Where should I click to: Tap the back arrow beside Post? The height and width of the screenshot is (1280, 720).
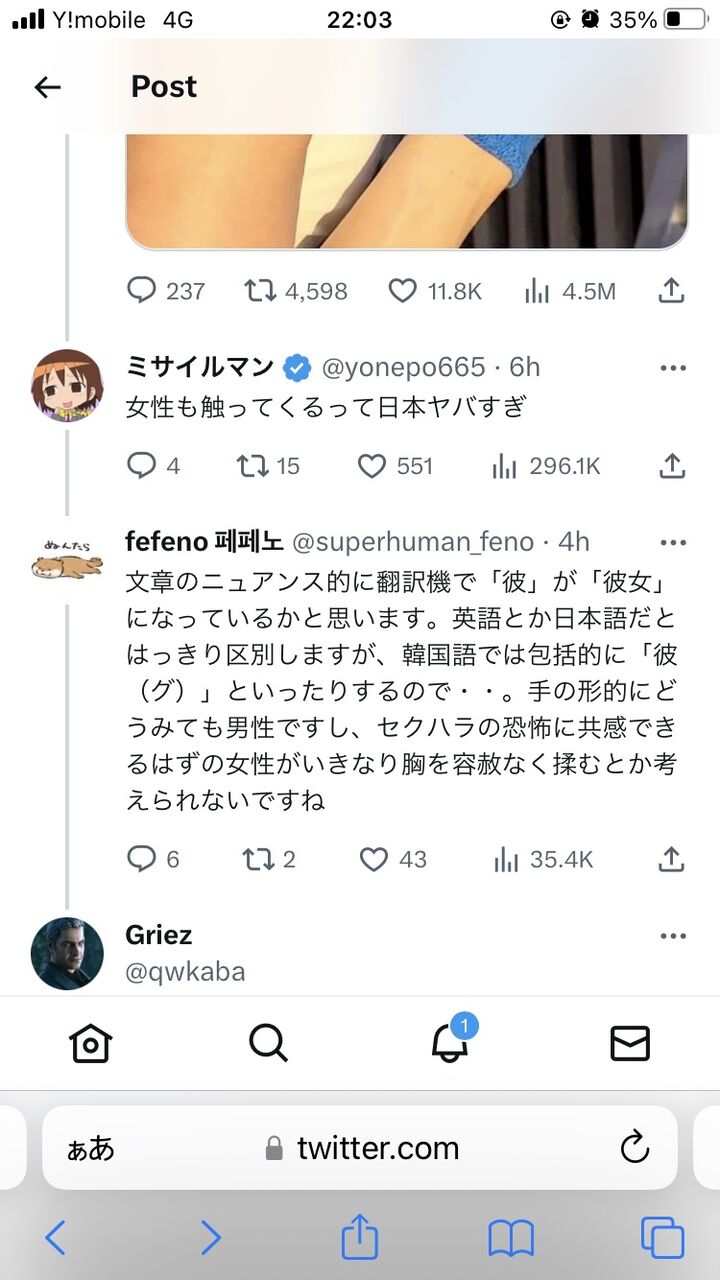(x=48, y=87)
